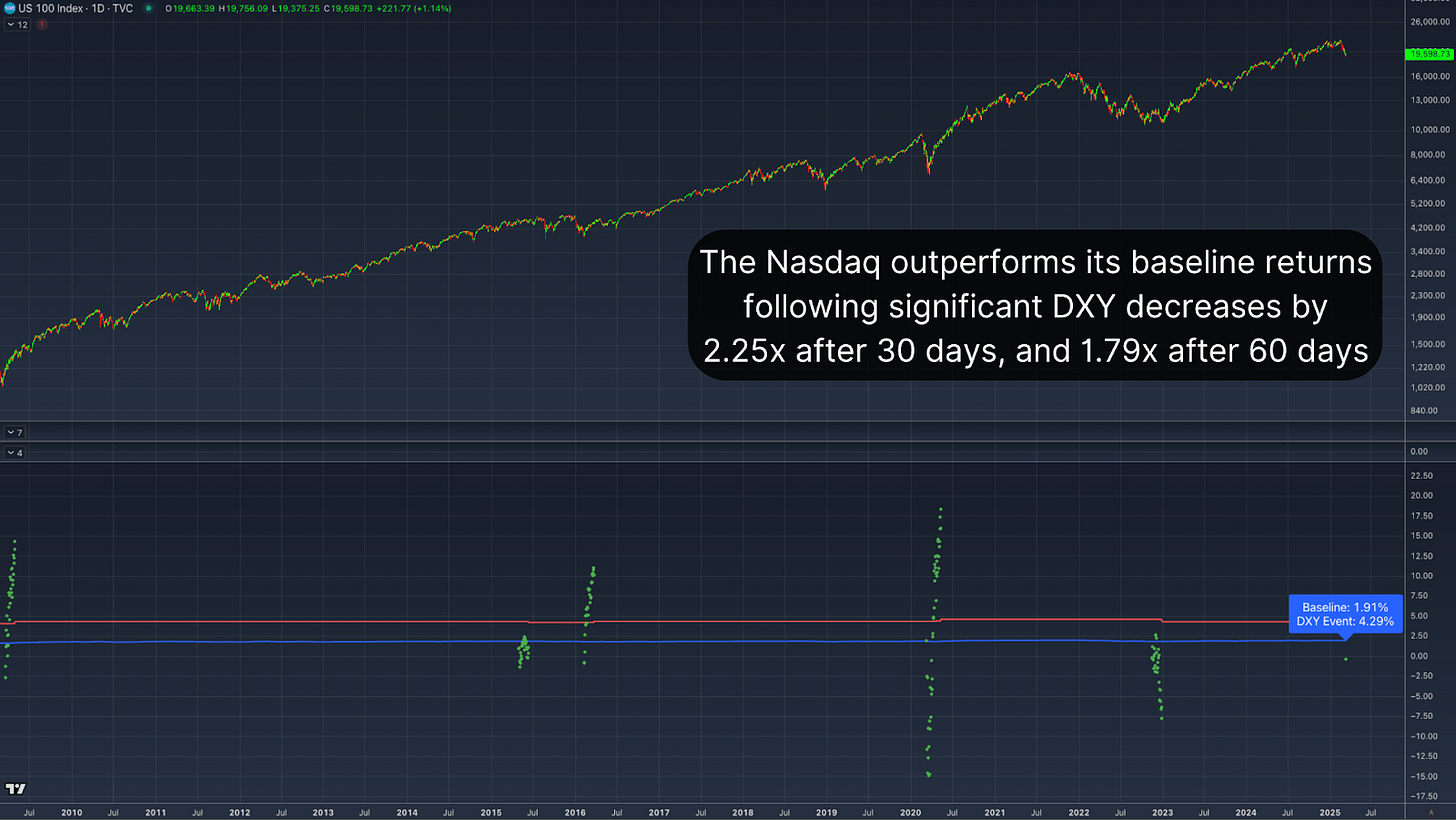
Task: Click the green market status indicator dot
Action: tap(148, 8)
